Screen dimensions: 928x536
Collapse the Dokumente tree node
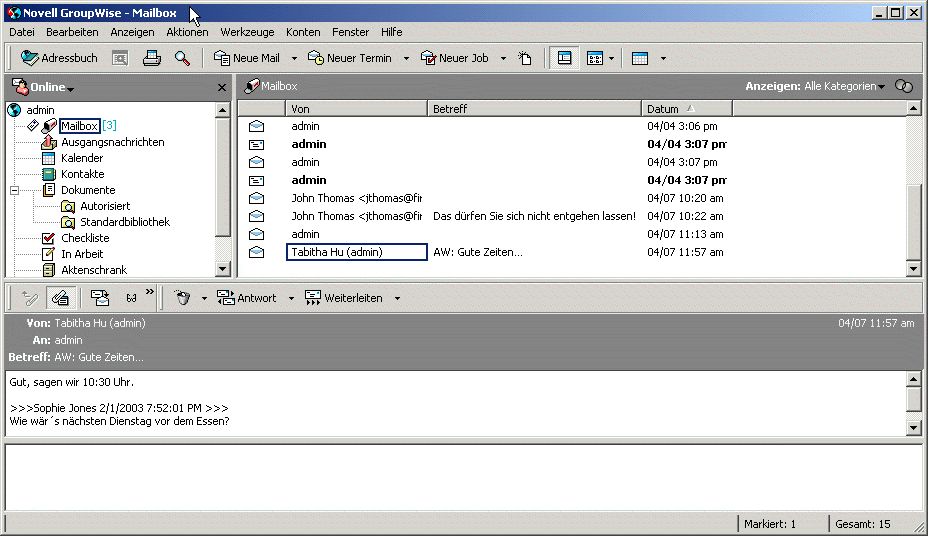click(x=15, y=190)
